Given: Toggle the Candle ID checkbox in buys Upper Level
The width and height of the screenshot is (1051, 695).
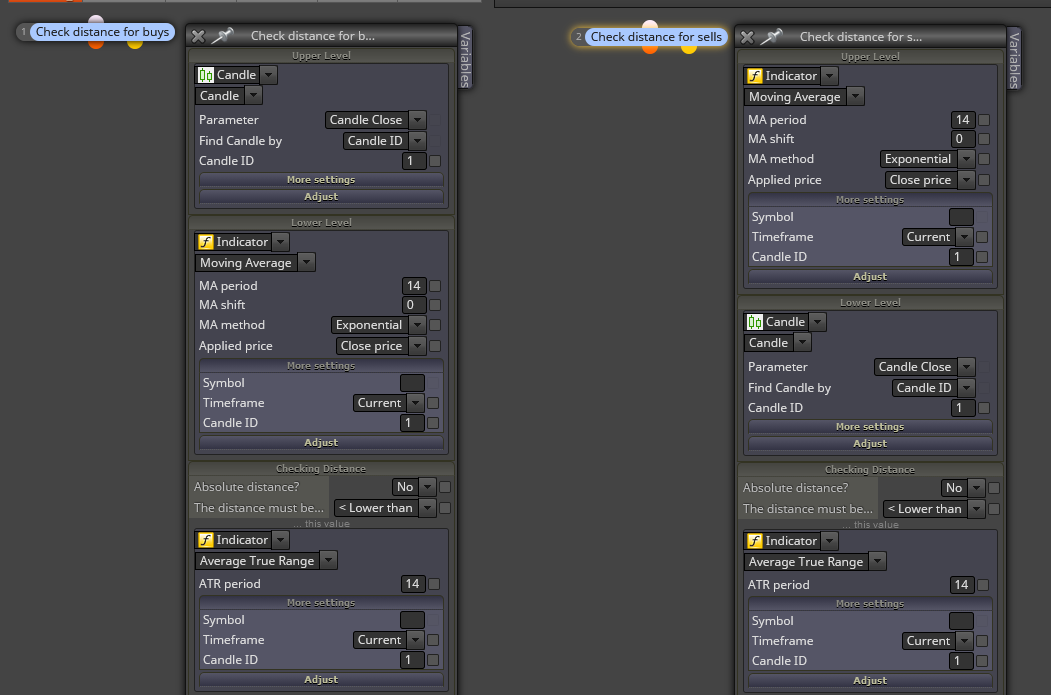Looking at the screenshot, I should [x=435, y=161].
